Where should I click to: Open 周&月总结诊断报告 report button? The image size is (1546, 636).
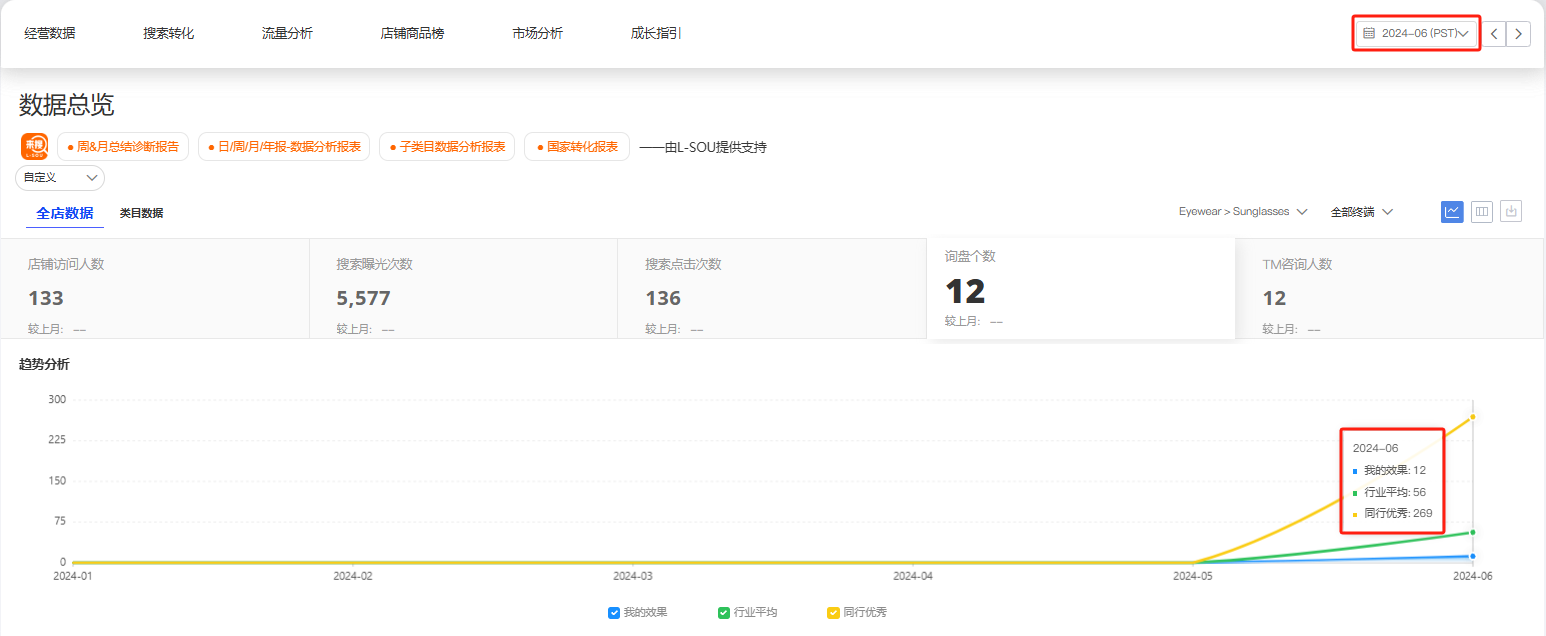coord(122,146)
